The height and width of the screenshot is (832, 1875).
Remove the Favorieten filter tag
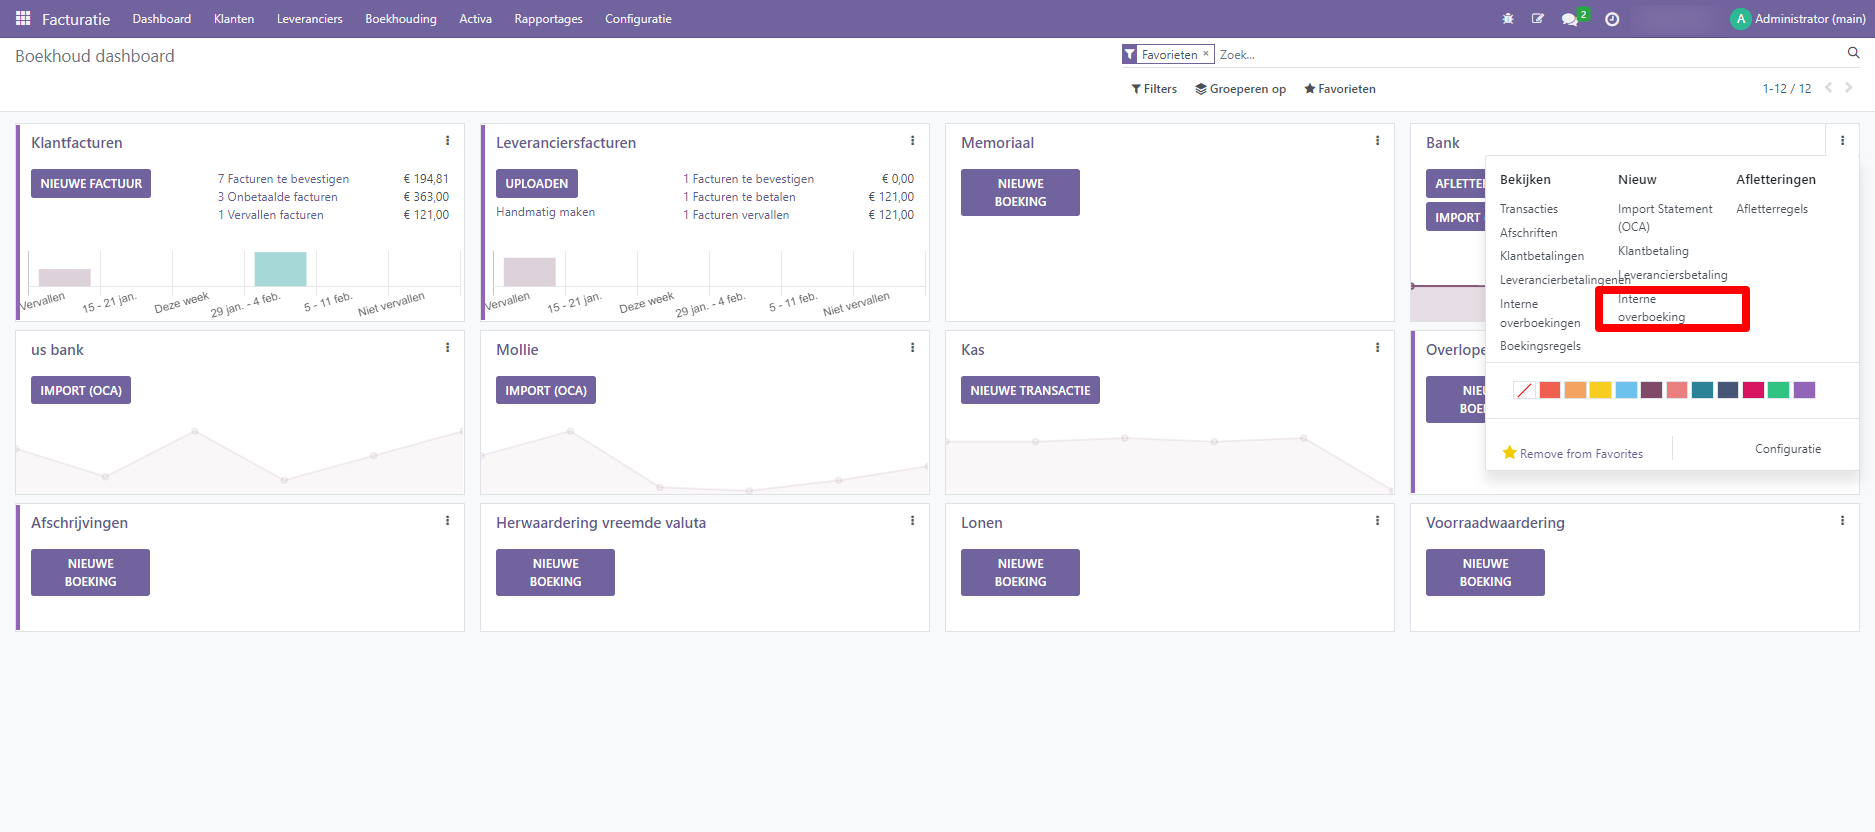coord(1206,54)
